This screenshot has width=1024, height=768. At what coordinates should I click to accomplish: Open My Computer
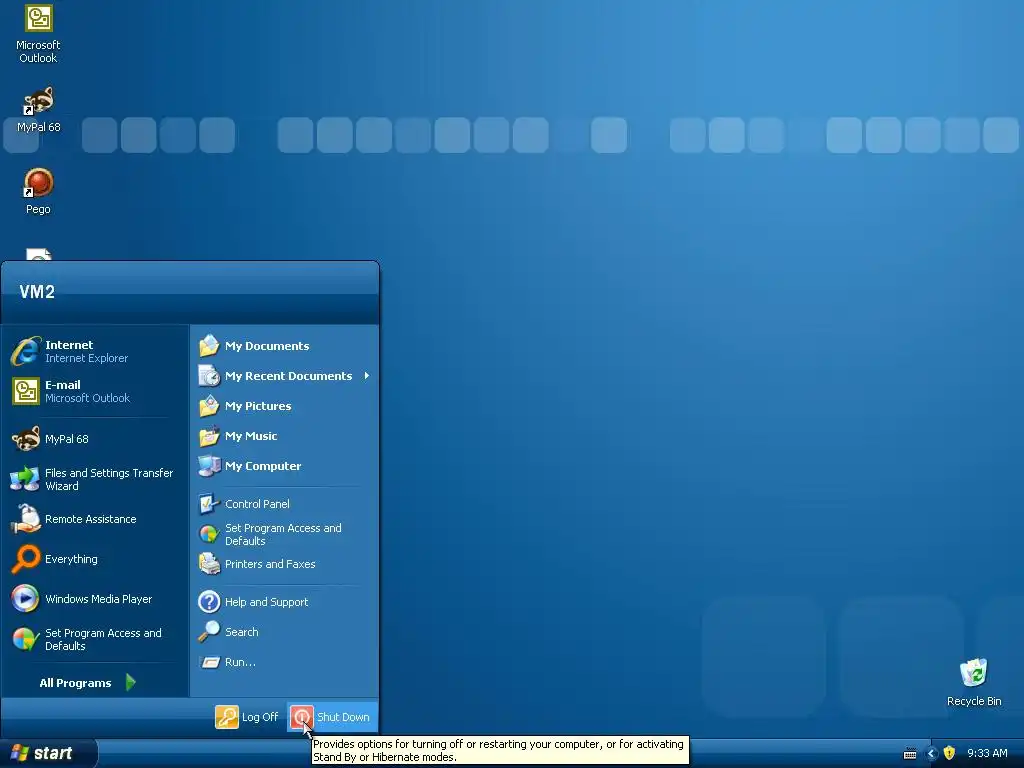pos(284,466)
